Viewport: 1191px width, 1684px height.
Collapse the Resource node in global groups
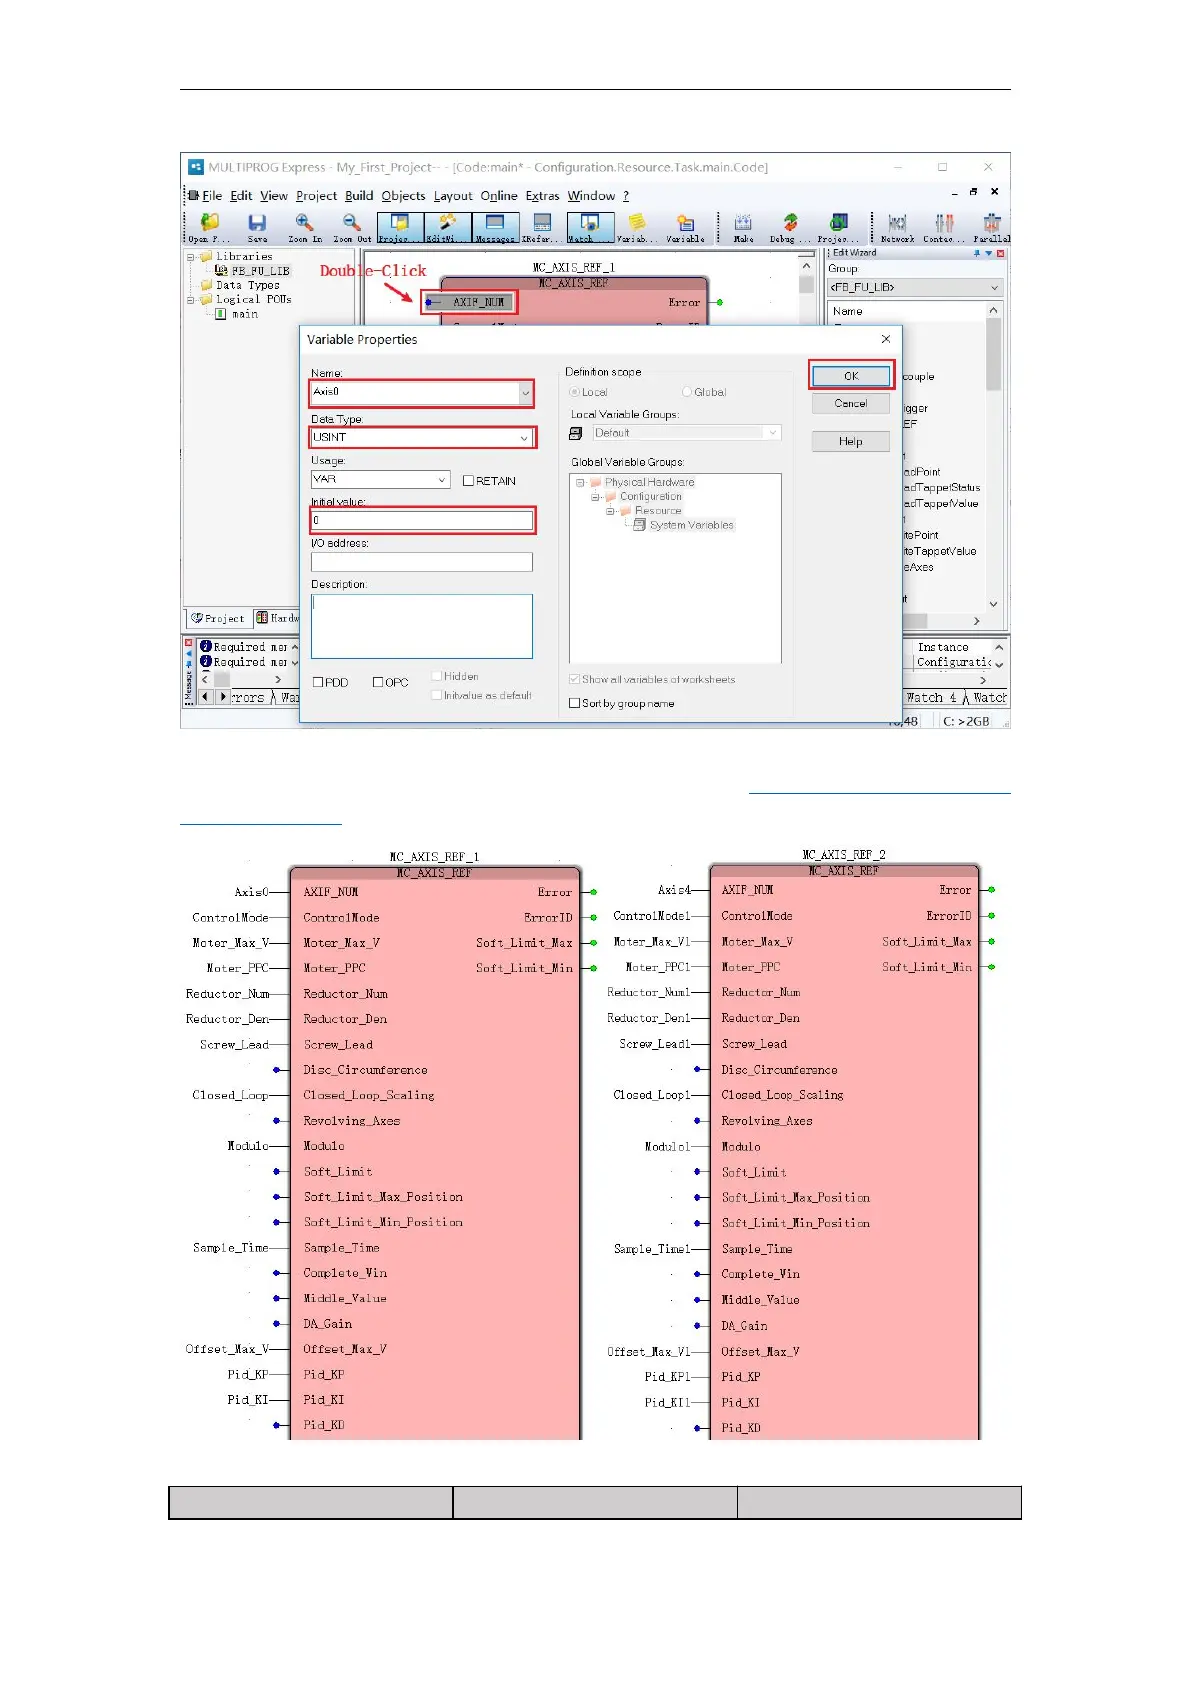pos(610,511)
